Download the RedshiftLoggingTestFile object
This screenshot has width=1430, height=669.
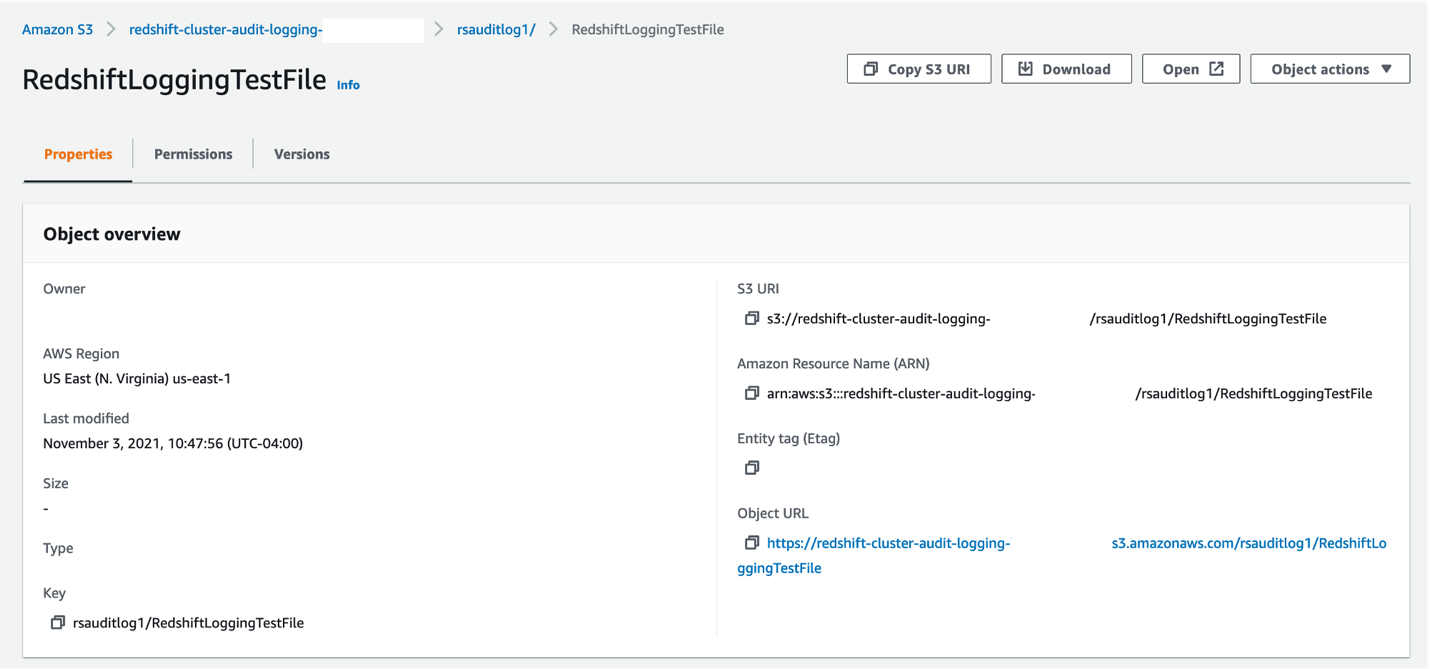(1066, 69)
